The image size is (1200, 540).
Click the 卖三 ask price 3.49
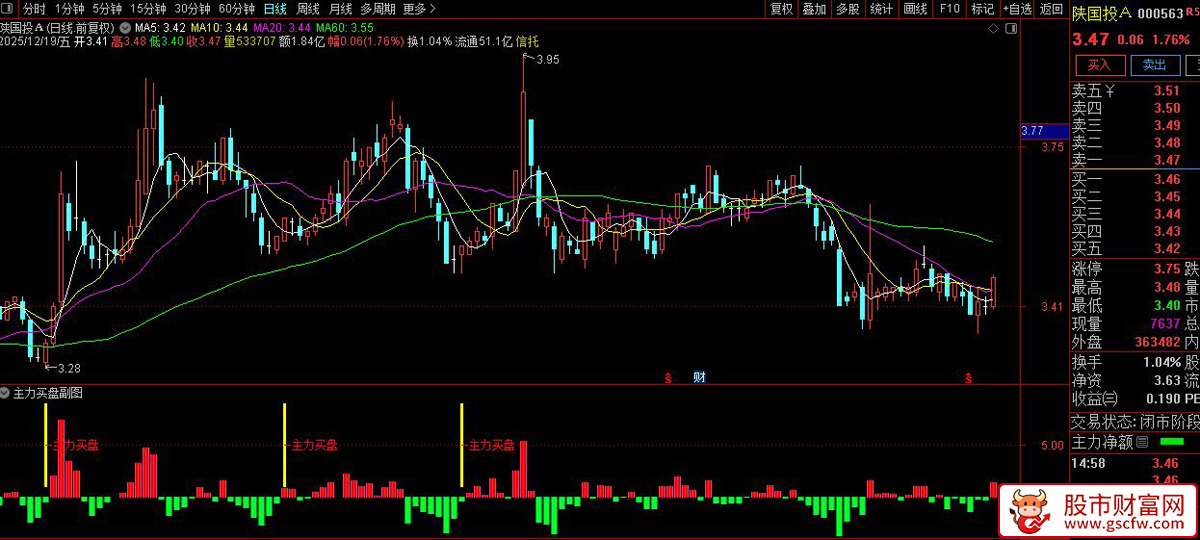point(1166,125)
